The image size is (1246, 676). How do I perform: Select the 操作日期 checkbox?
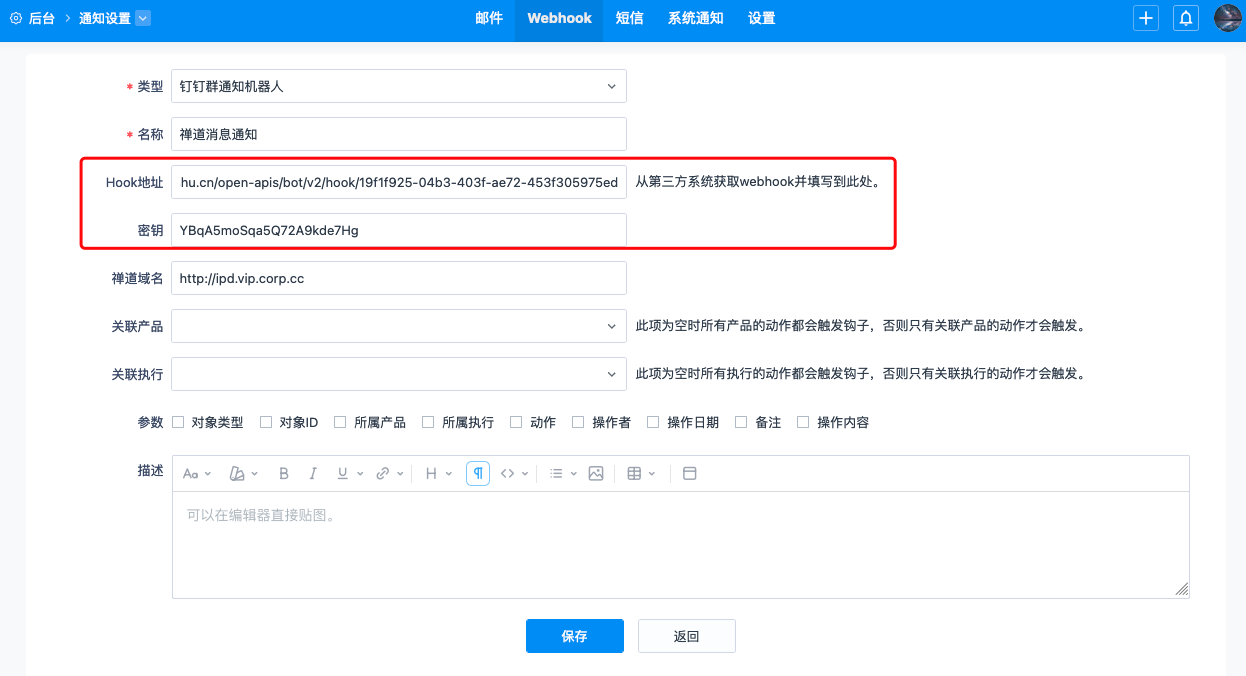653,422
